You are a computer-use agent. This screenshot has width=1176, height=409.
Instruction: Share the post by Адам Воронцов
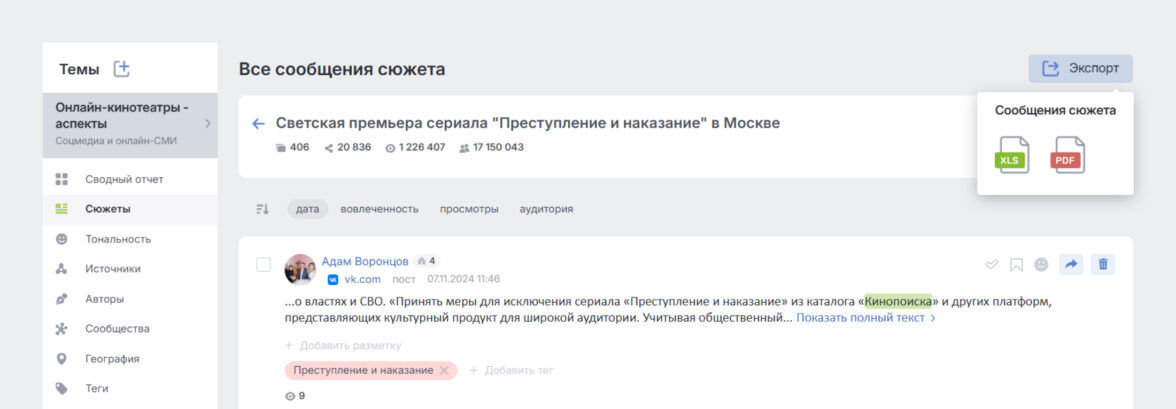point(1070,264)
